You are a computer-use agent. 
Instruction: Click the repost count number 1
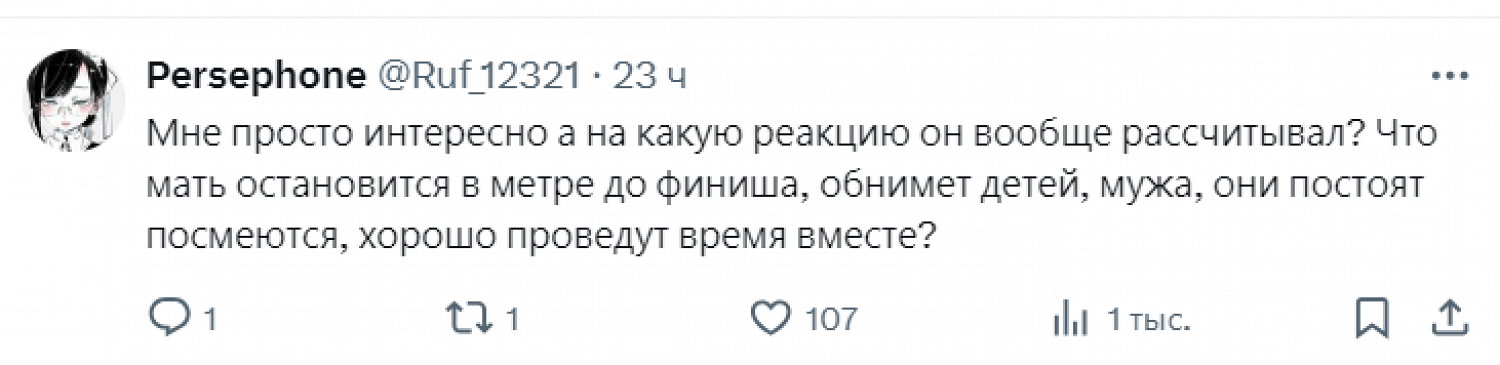pyautogui.click(x=512, y=320)
